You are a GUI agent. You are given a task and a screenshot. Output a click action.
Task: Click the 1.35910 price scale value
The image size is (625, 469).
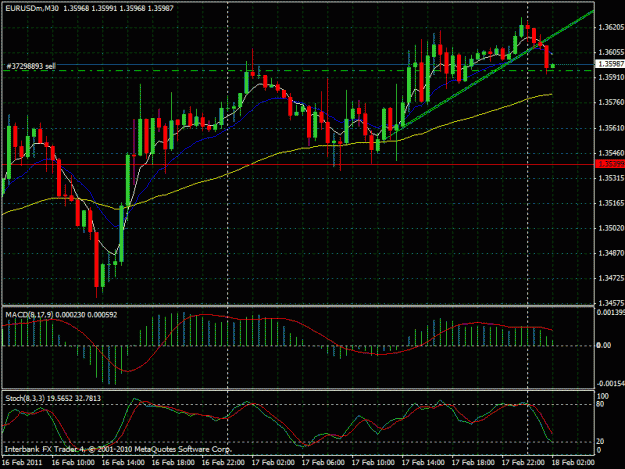tap(611, 77)
